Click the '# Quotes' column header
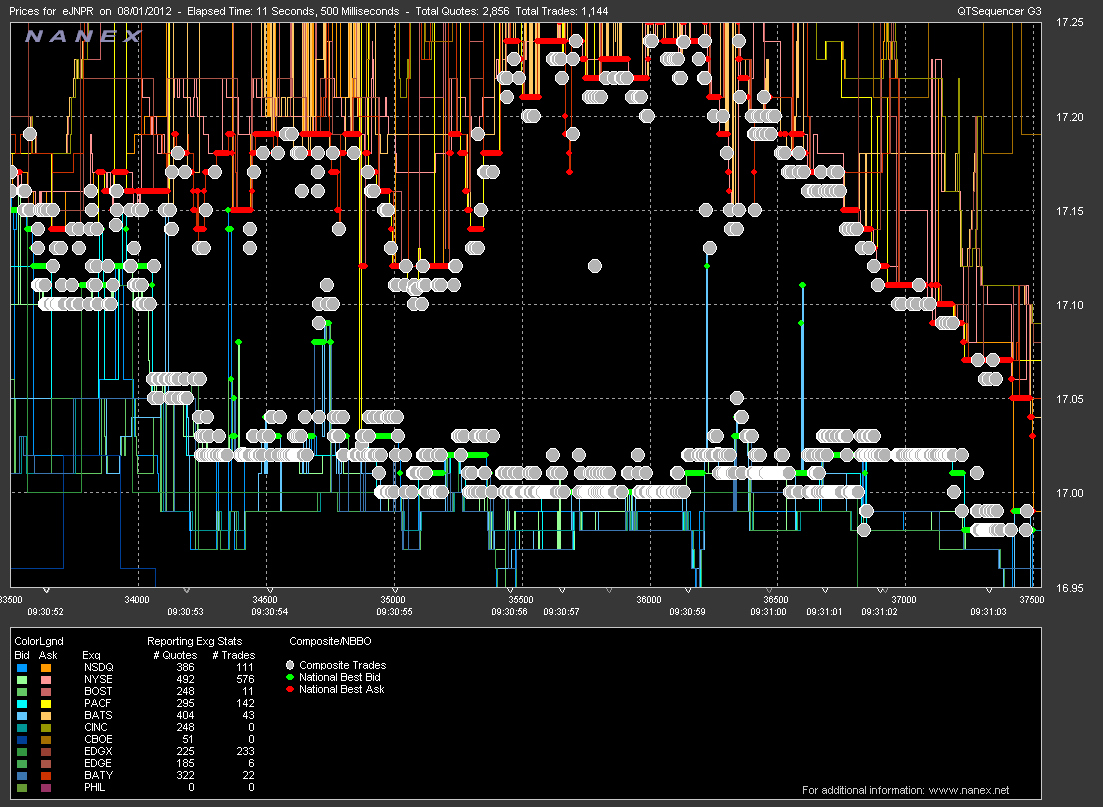 (x=175, y=655)
